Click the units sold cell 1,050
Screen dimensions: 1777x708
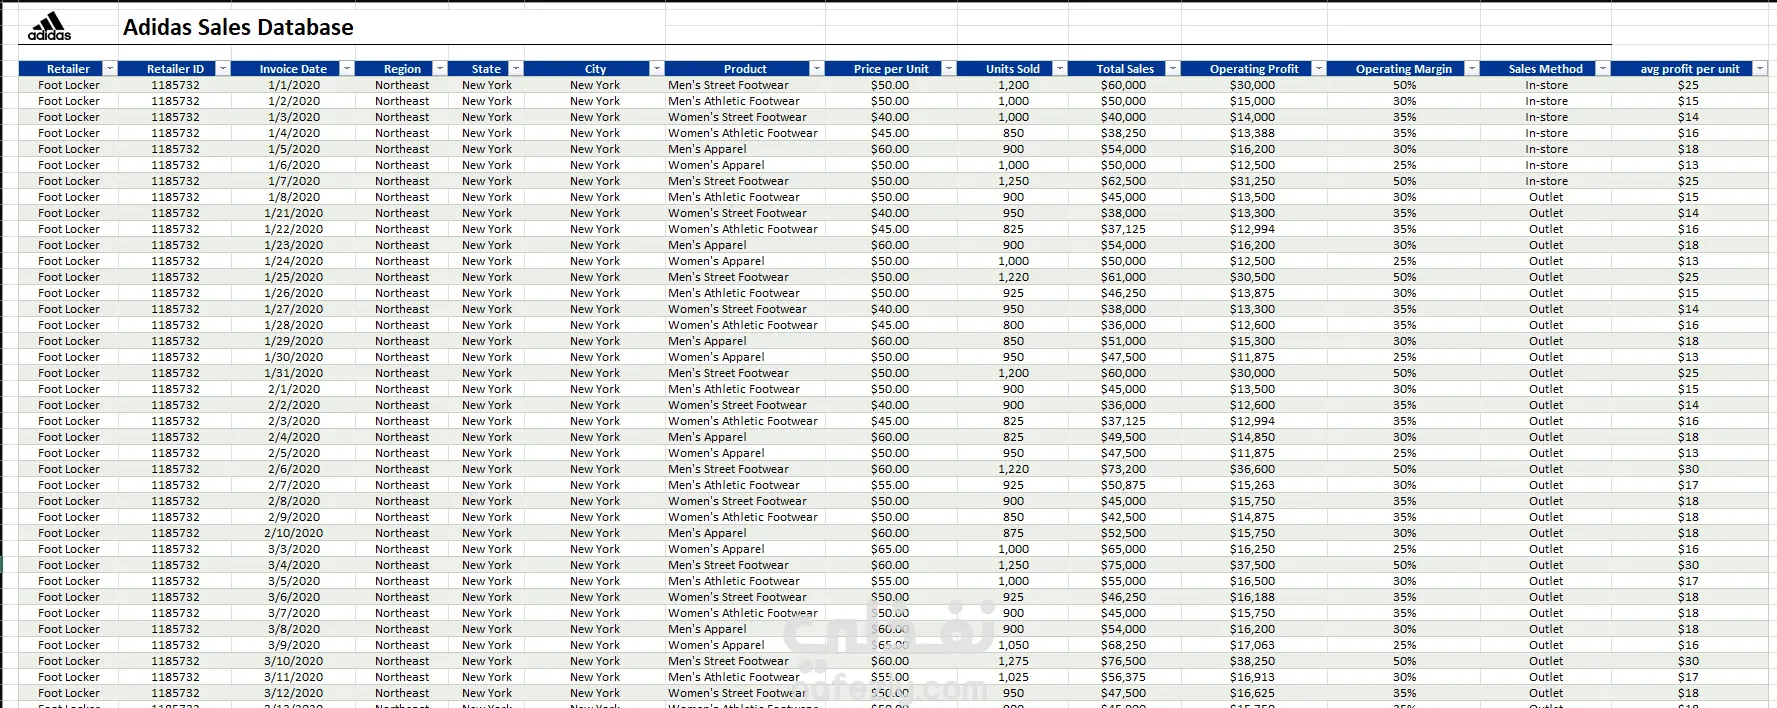[1013, 645]
